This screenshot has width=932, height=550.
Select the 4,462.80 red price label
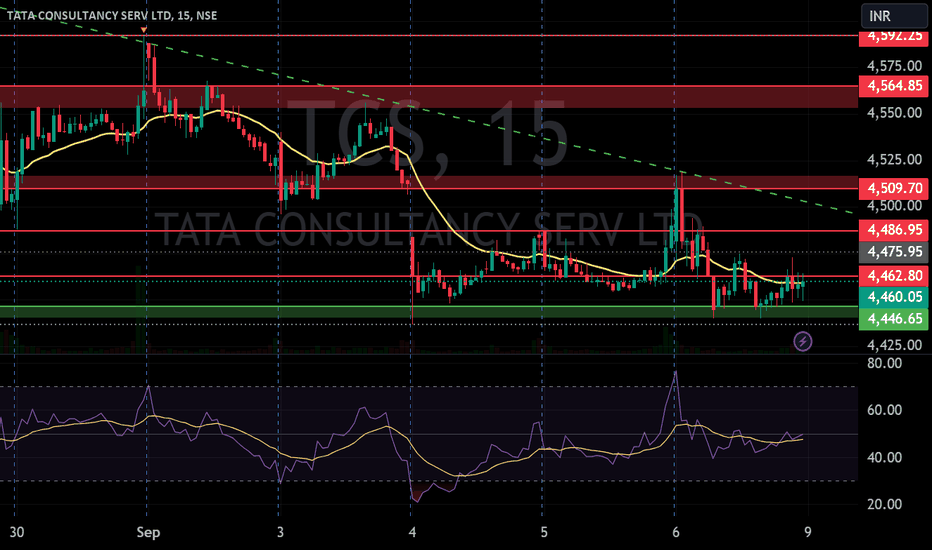coord(893,276)
